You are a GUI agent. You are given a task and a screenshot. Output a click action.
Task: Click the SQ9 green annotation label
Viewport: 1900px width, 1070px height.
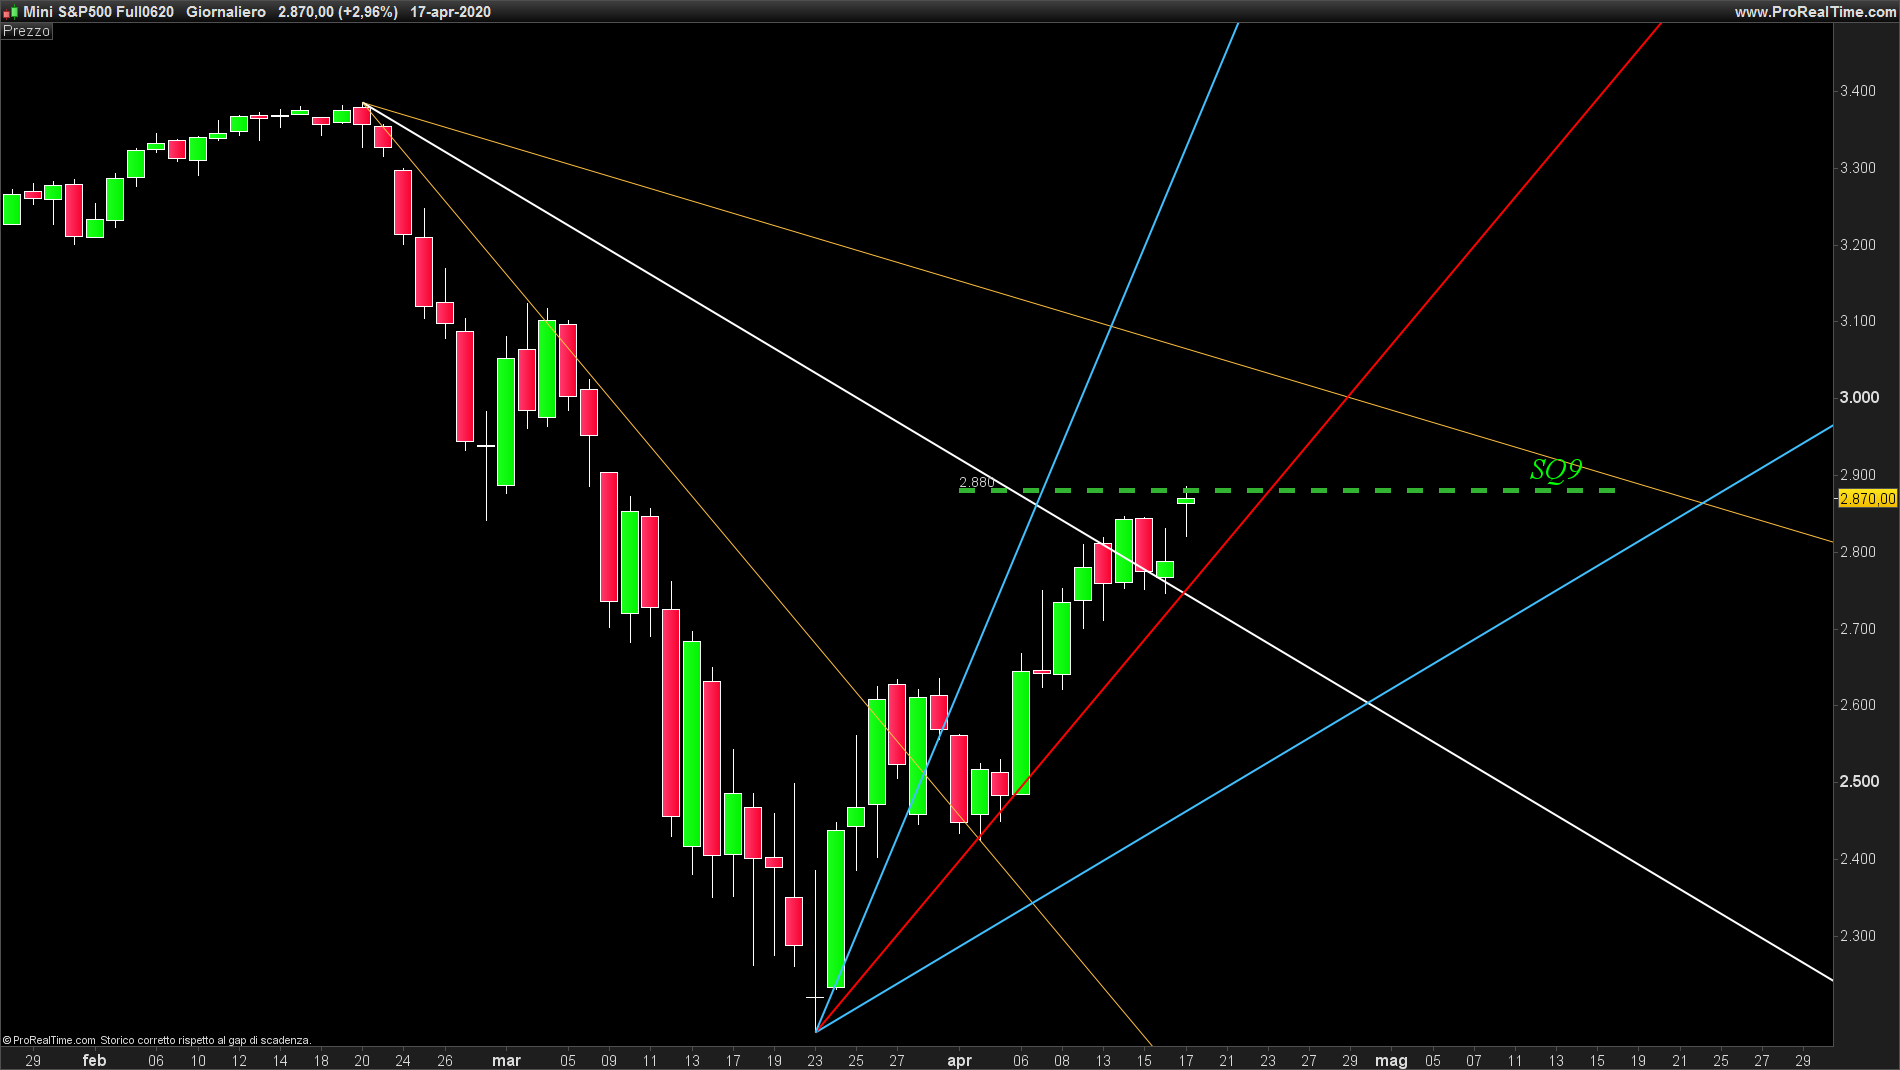1556,469
